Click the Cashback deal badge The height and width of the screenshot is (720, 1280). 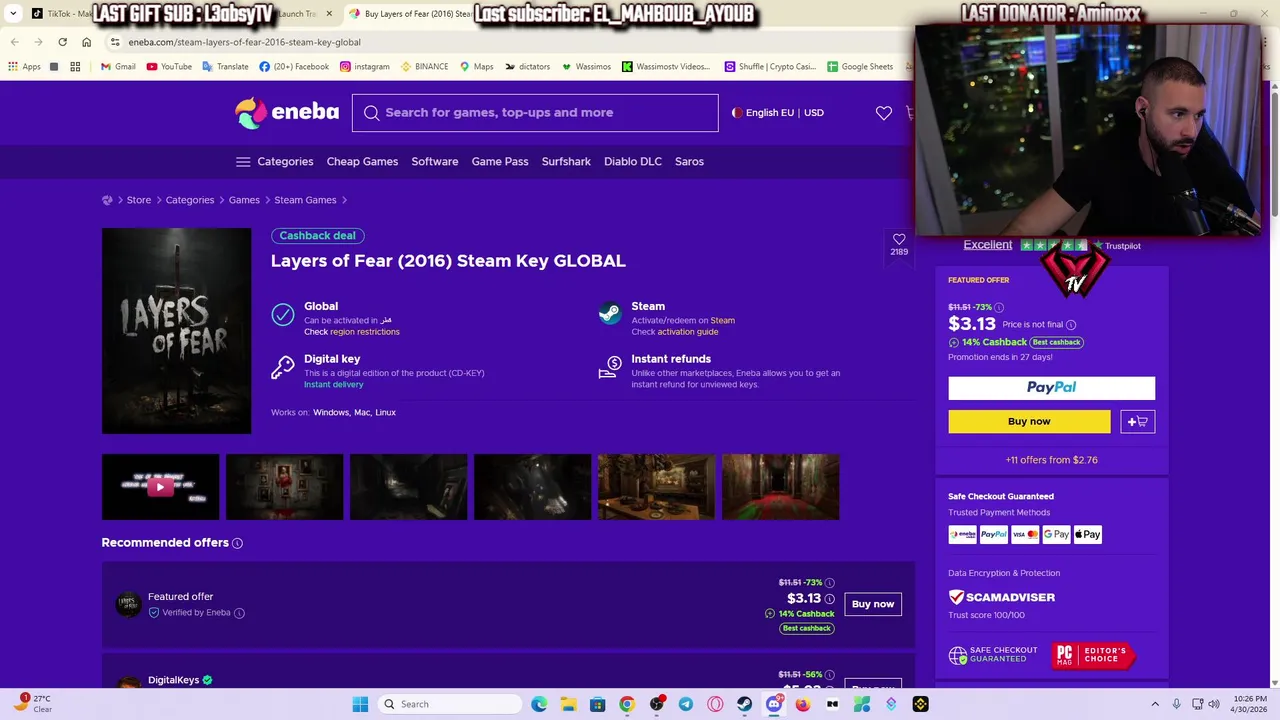(x=317, y=236)
